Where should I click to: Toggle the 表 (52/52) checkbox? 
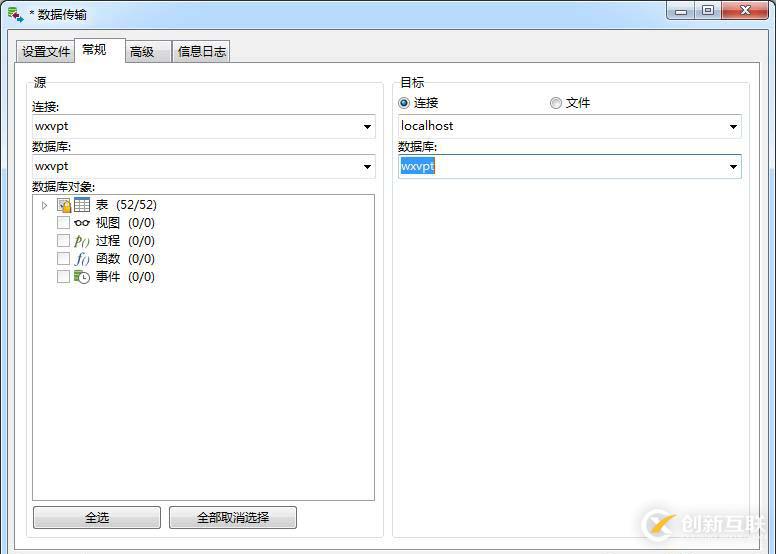63,204
